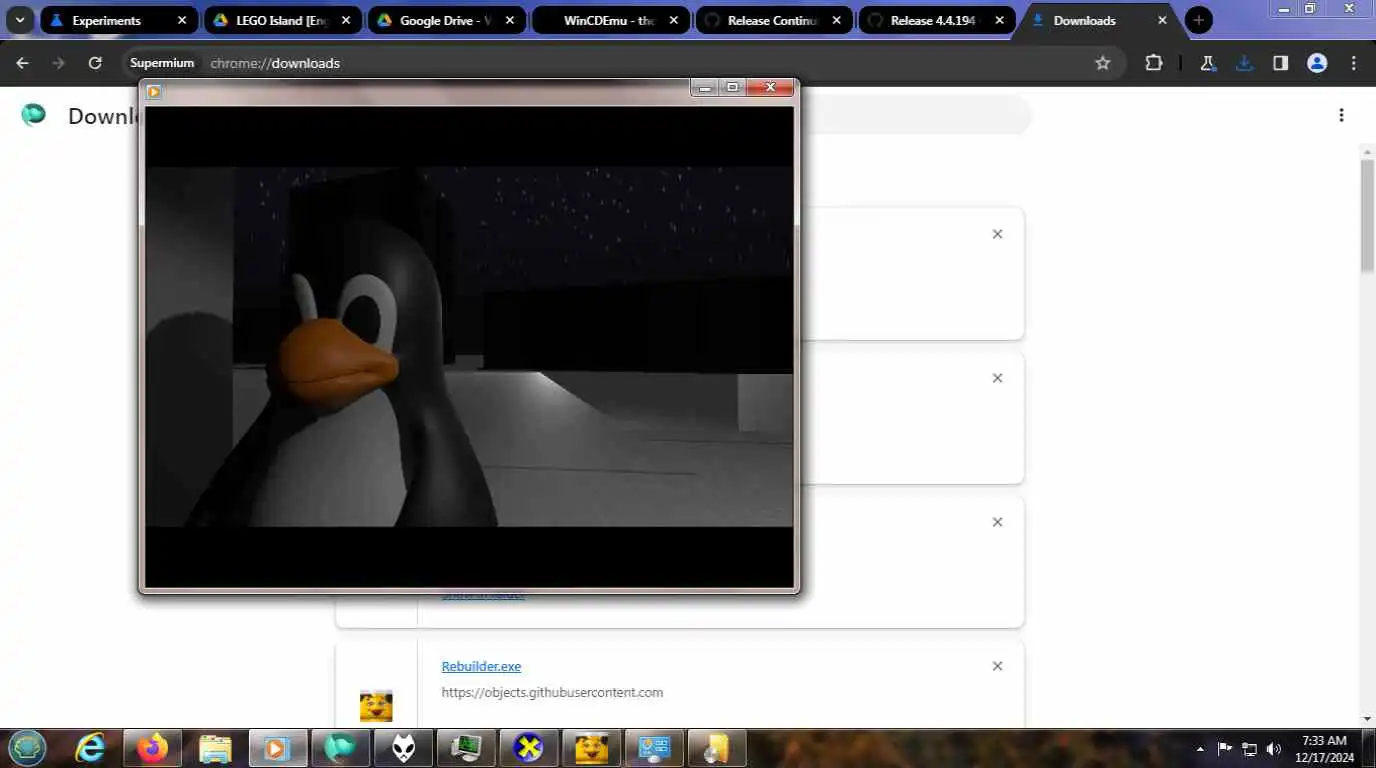1376x768 pixels.
Task: Reload the downloads page
Action: click(95, 63)
